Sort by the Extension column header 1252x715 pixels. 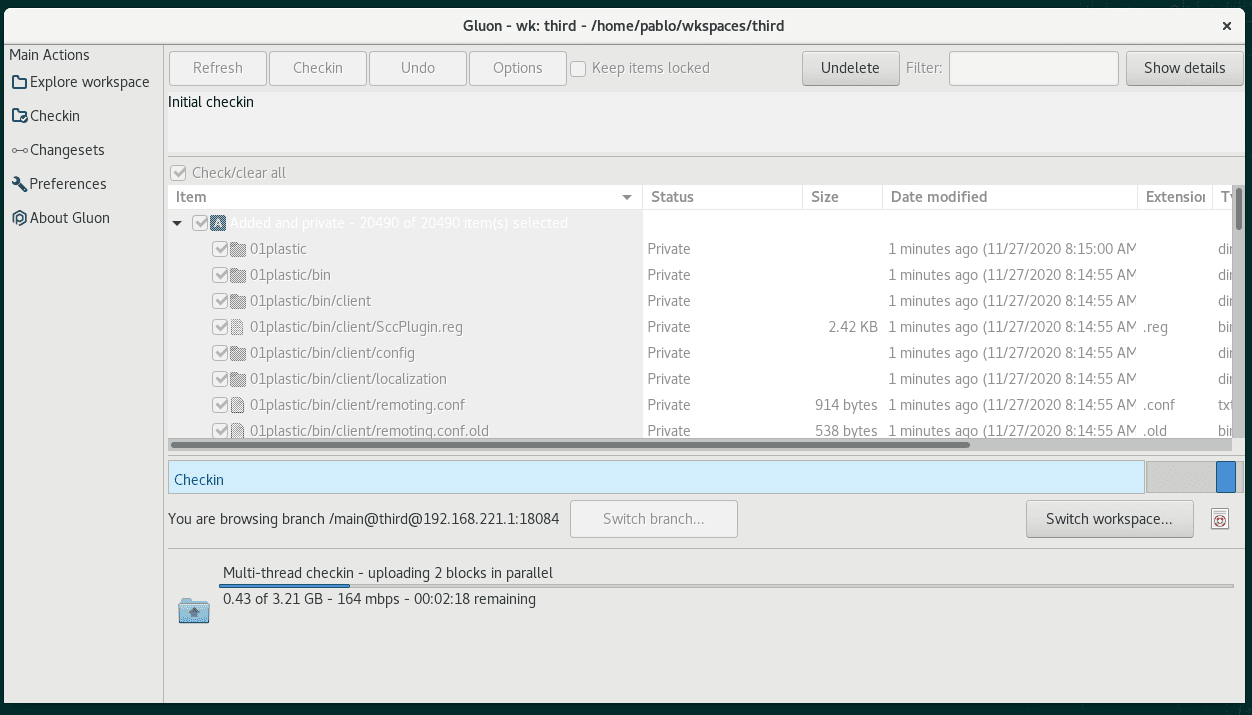click(1175, 197)
